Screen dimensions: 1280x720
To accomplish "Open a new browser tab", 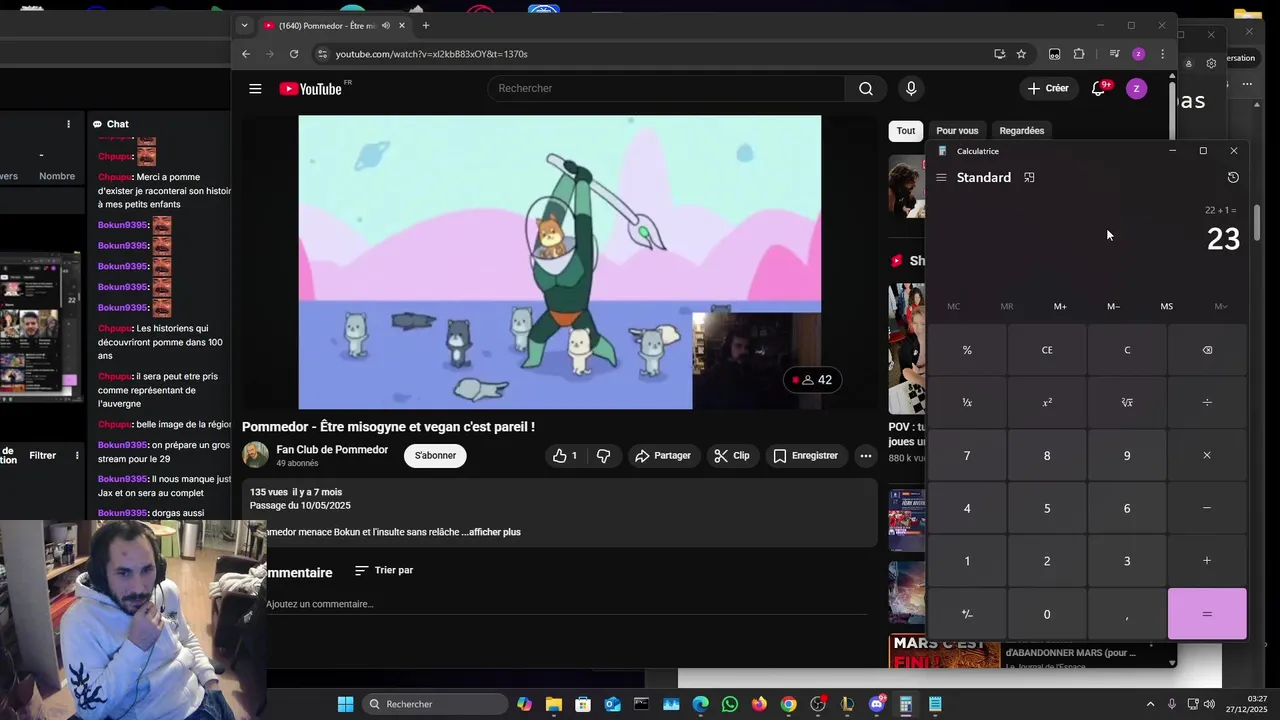I will point(426,25).
